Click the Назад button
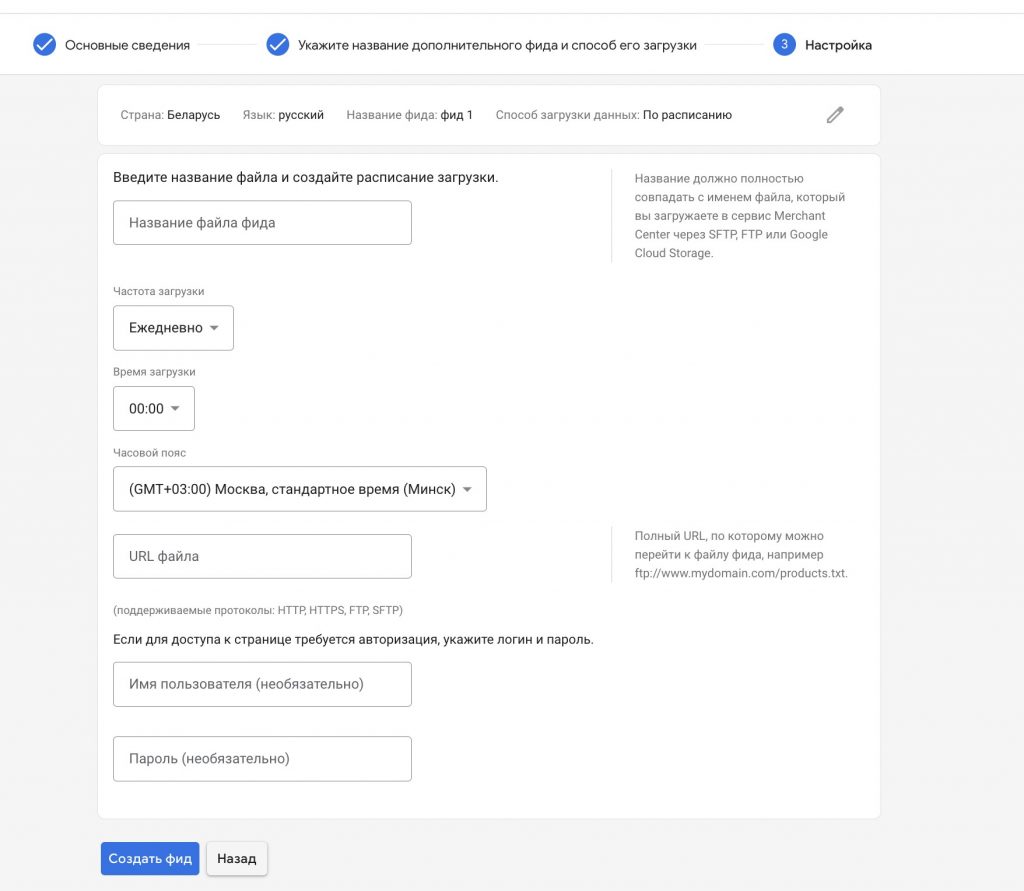Viewport: 1024px width, 891px height. 236,858
